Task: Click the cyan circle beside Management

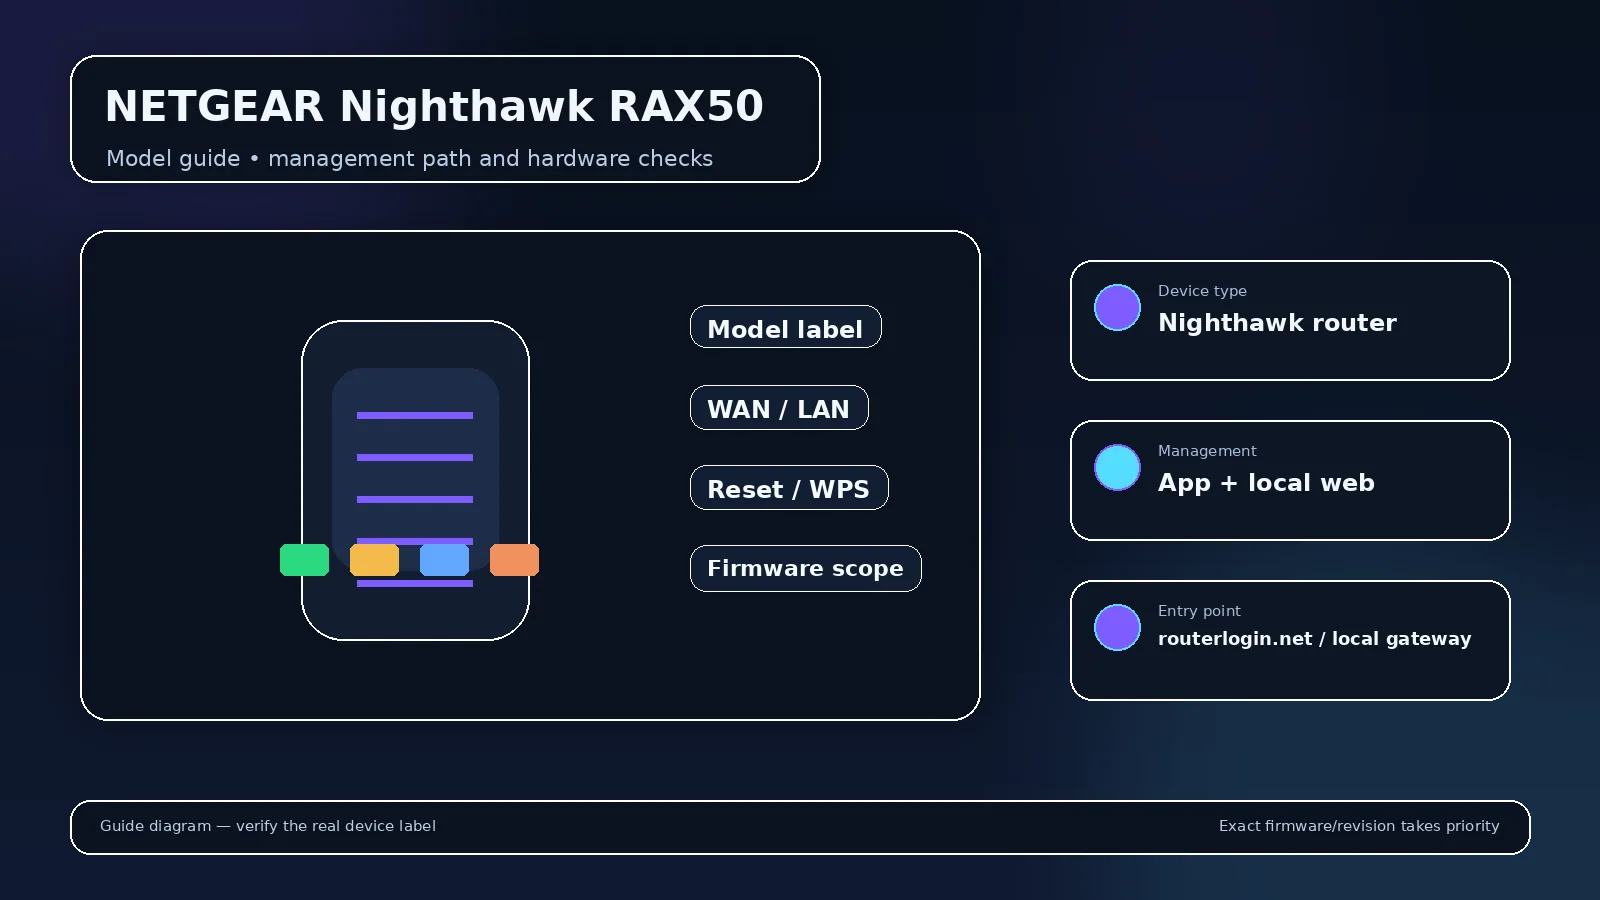Action: (1117, 467)
